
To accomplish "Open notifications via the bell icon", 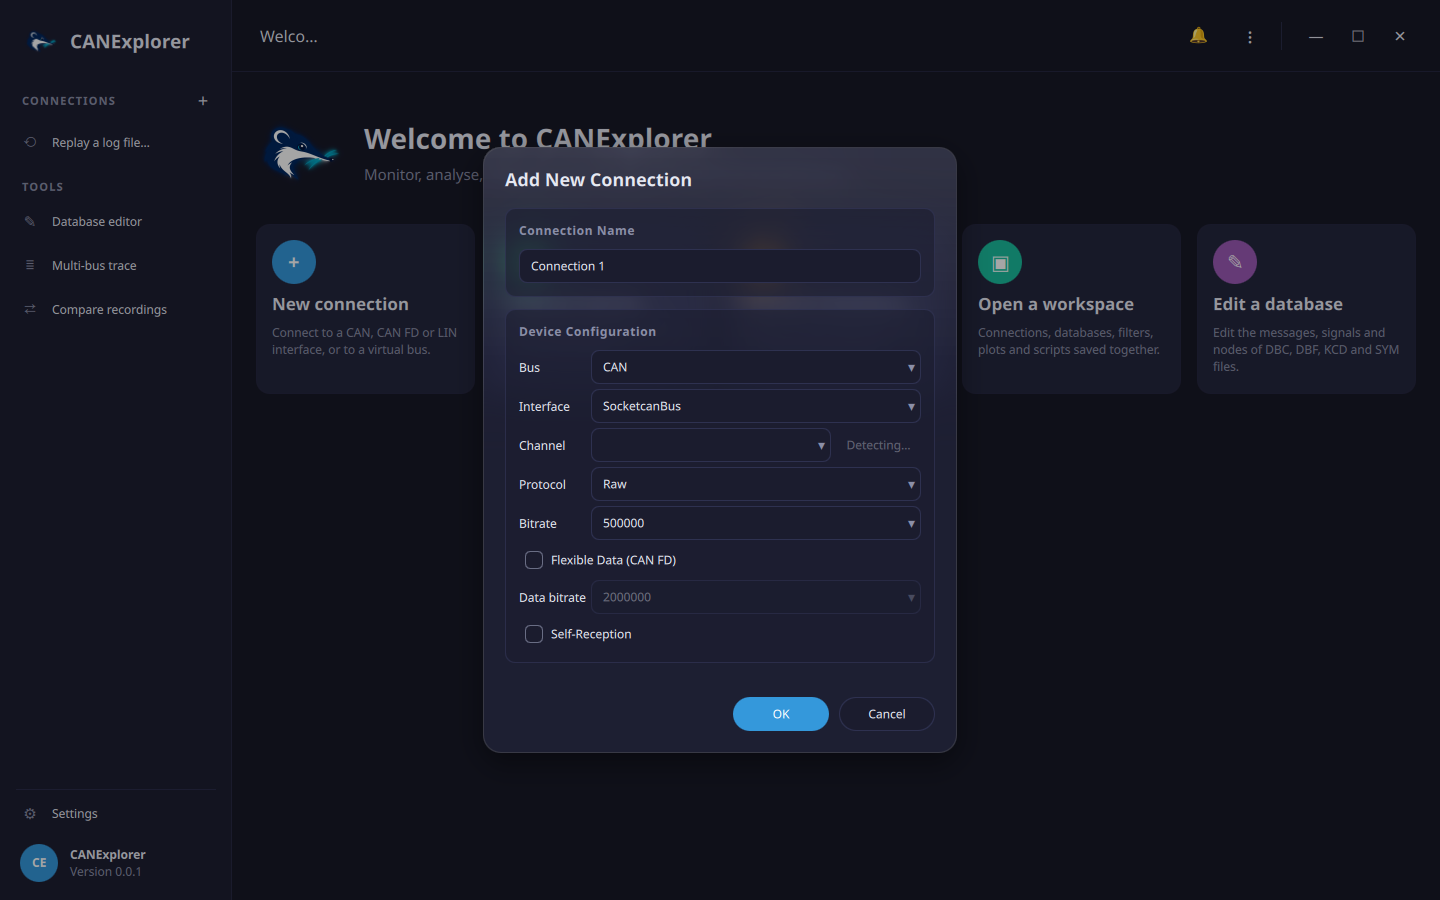I will tap(1198, 36).
